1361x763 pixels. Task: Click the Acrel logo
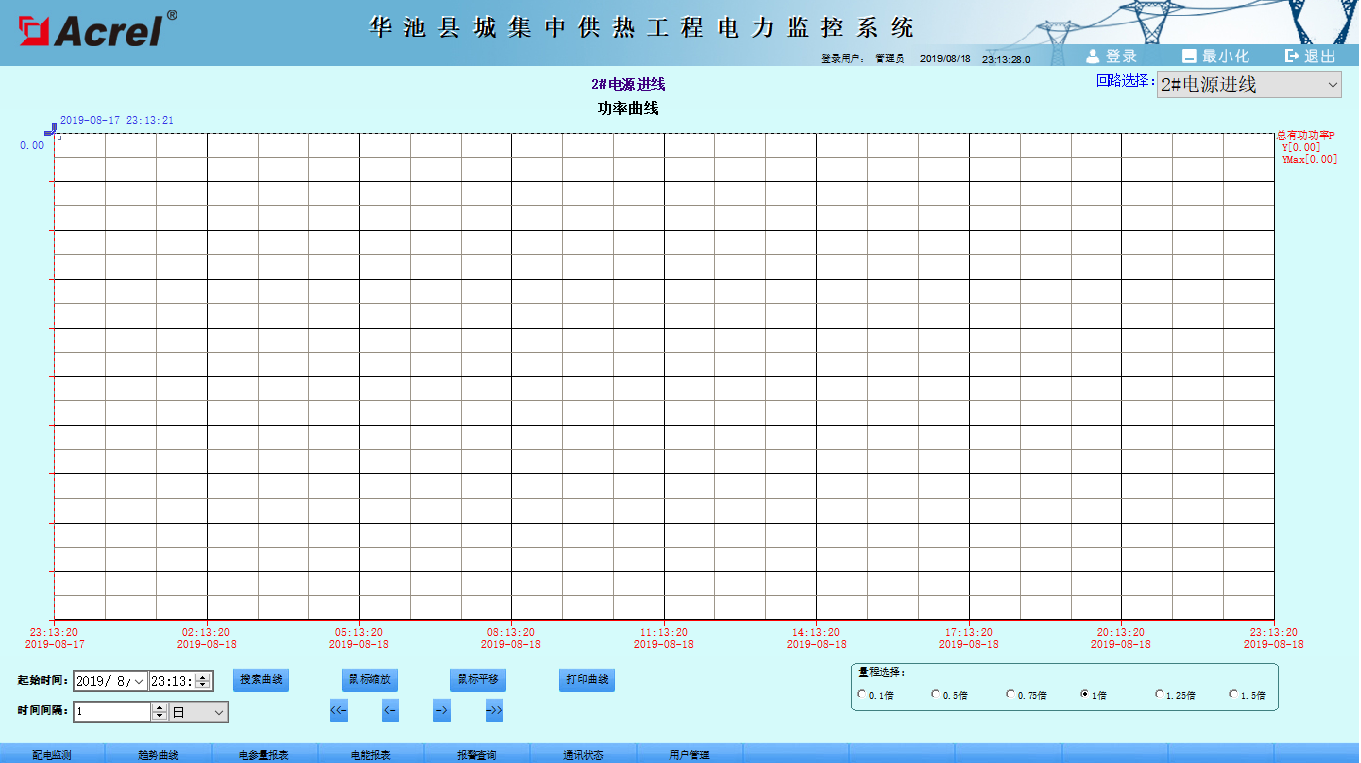pos(97,30)
